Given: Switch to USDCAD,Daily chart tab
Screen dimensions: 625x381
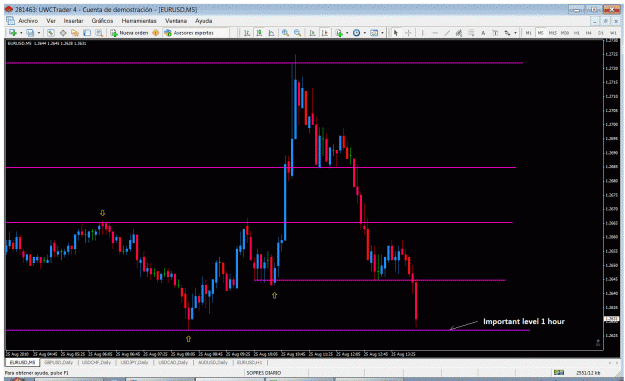Looking at the screenshot, I should click(173, 362).
